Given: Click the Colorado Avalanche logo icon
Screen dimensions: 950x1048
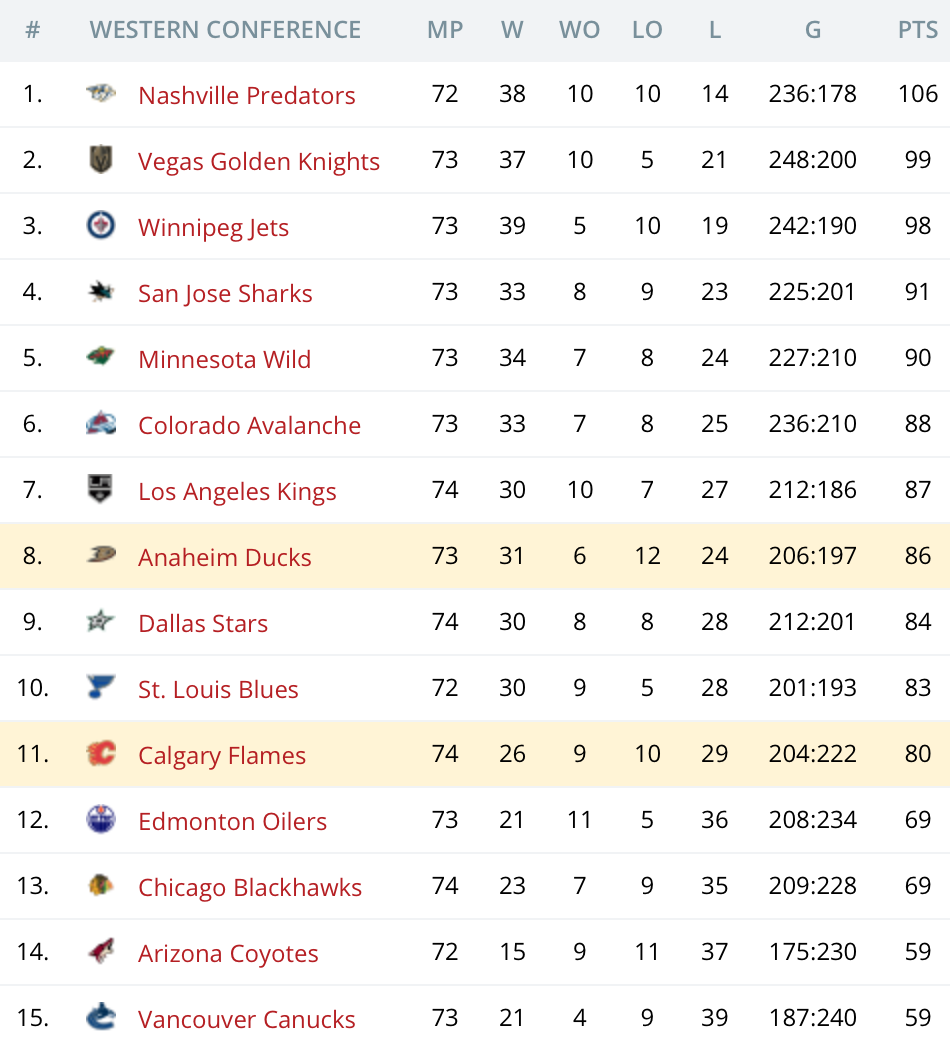Looking at the screenshot, I should click(101, 424).
